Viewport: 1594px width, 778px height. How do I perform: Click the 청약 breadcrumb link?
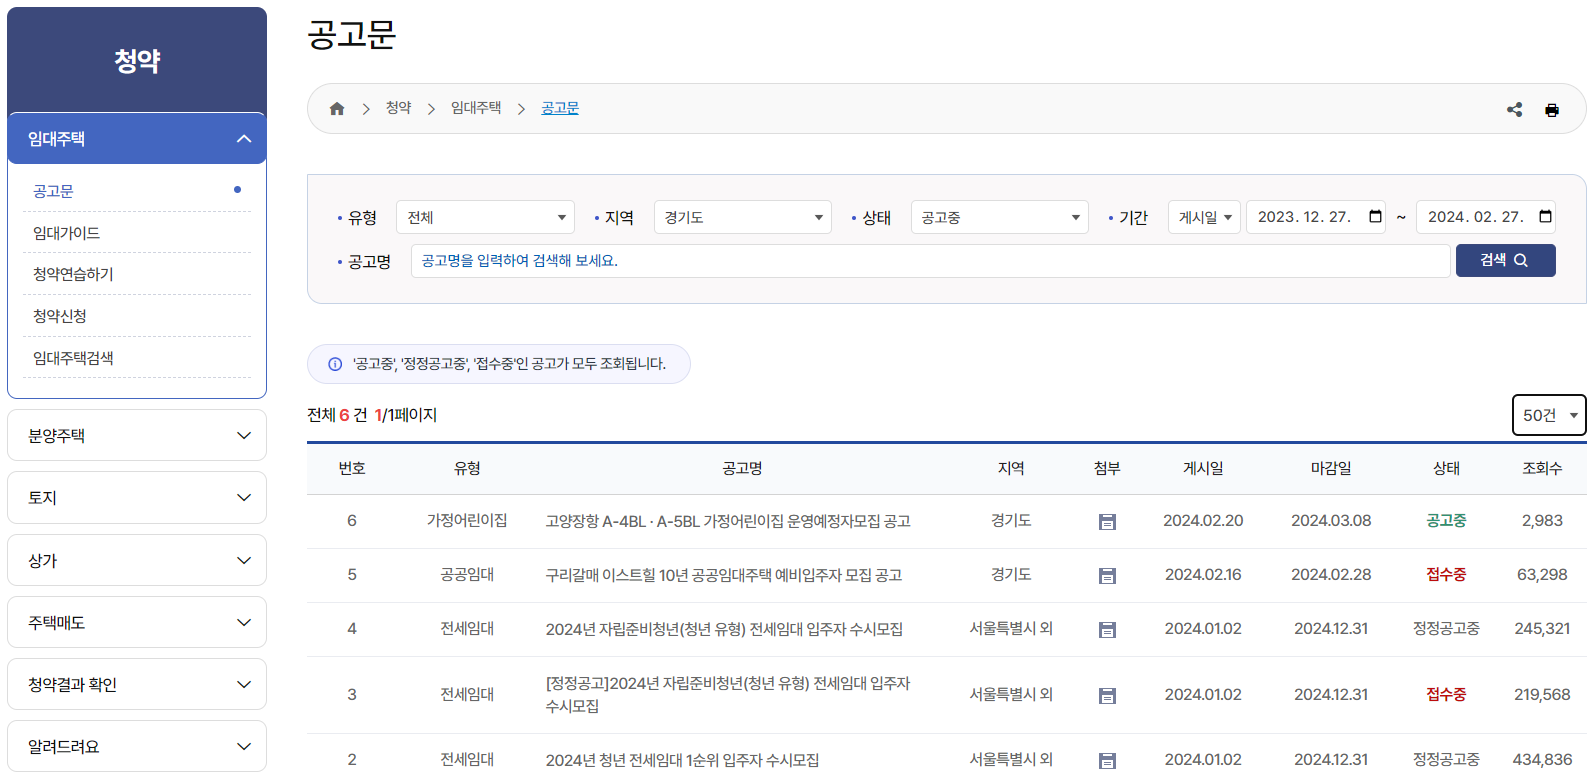tap(399, 108)
